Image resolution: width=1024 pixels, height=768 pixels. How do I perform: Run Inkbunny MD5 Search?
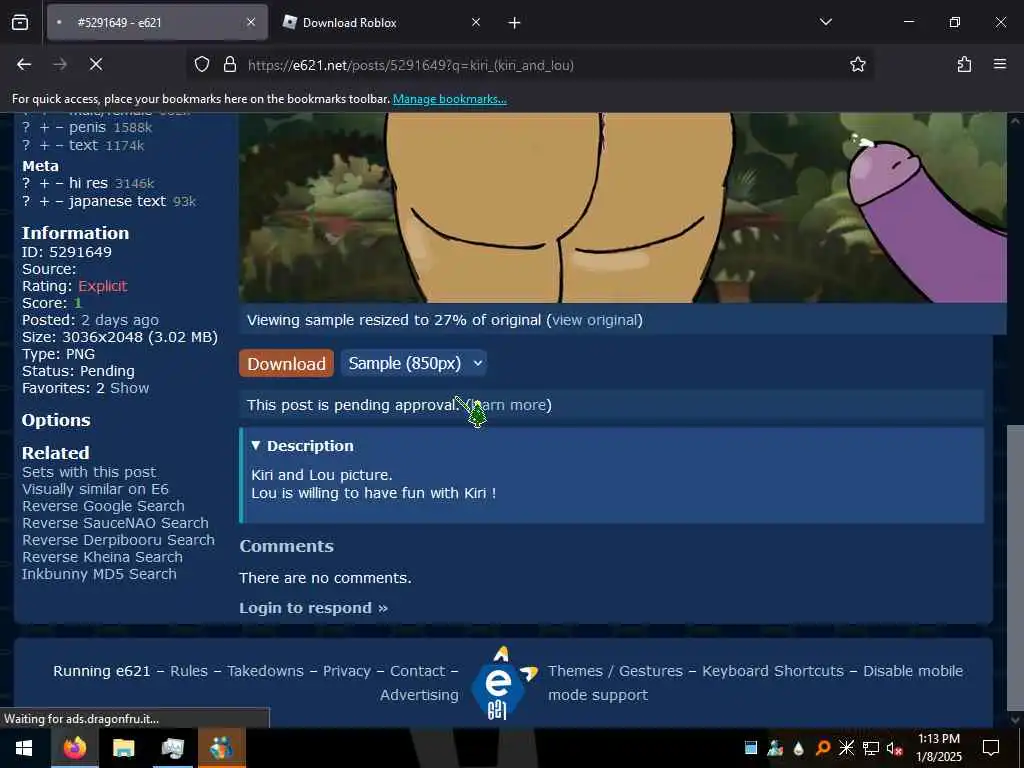[99, 574]
